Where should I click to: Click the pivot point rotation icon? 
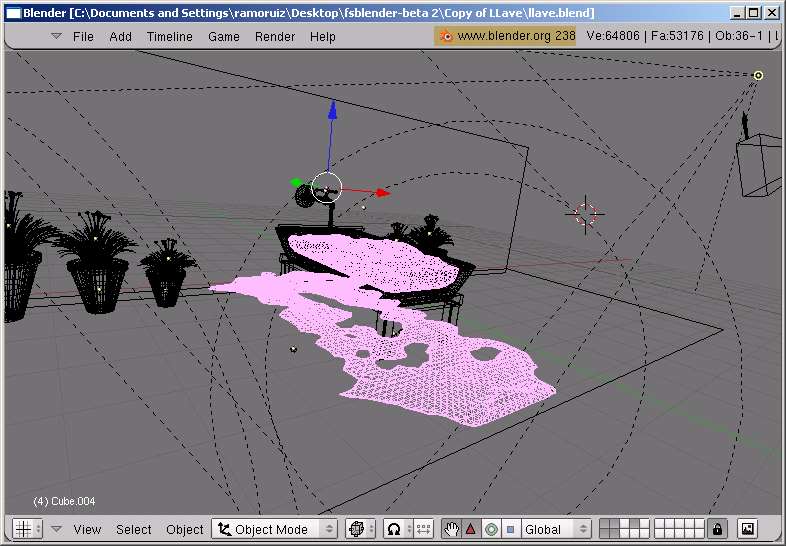pyautogui.click(x=394, y=529)
